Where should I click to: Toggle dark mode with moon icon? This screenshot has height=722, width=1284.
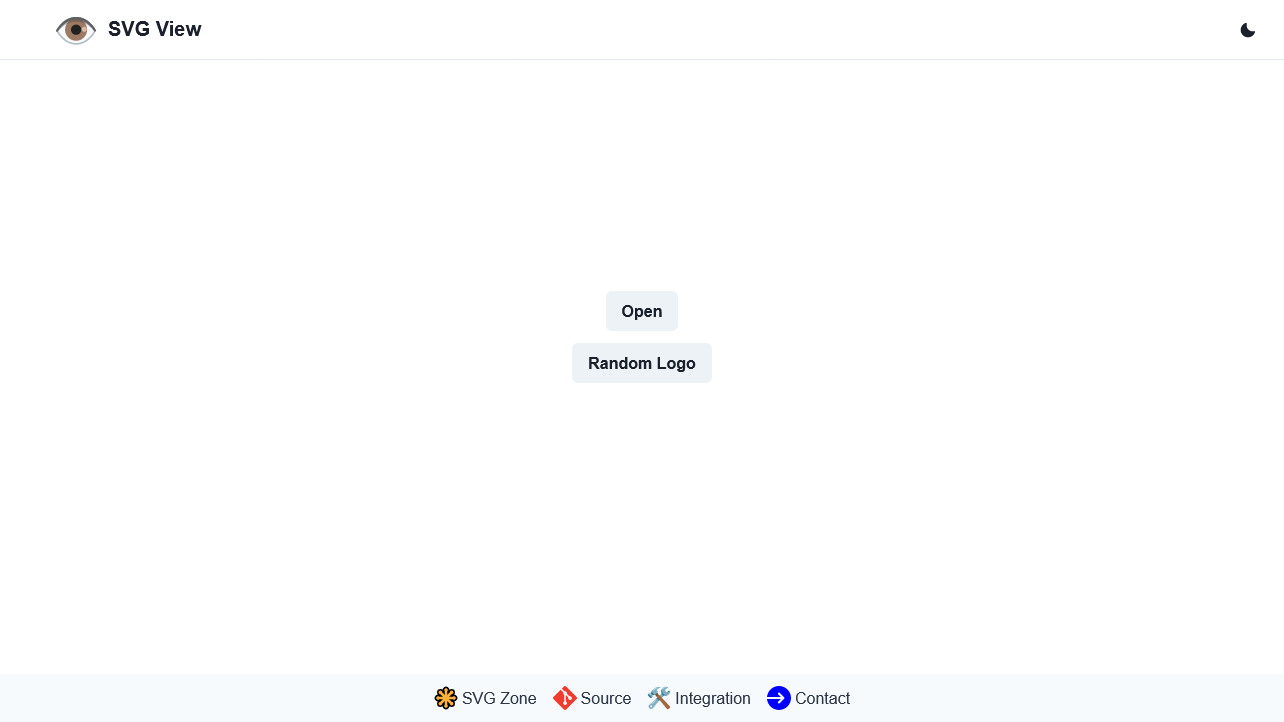(x=1248, y=30)
